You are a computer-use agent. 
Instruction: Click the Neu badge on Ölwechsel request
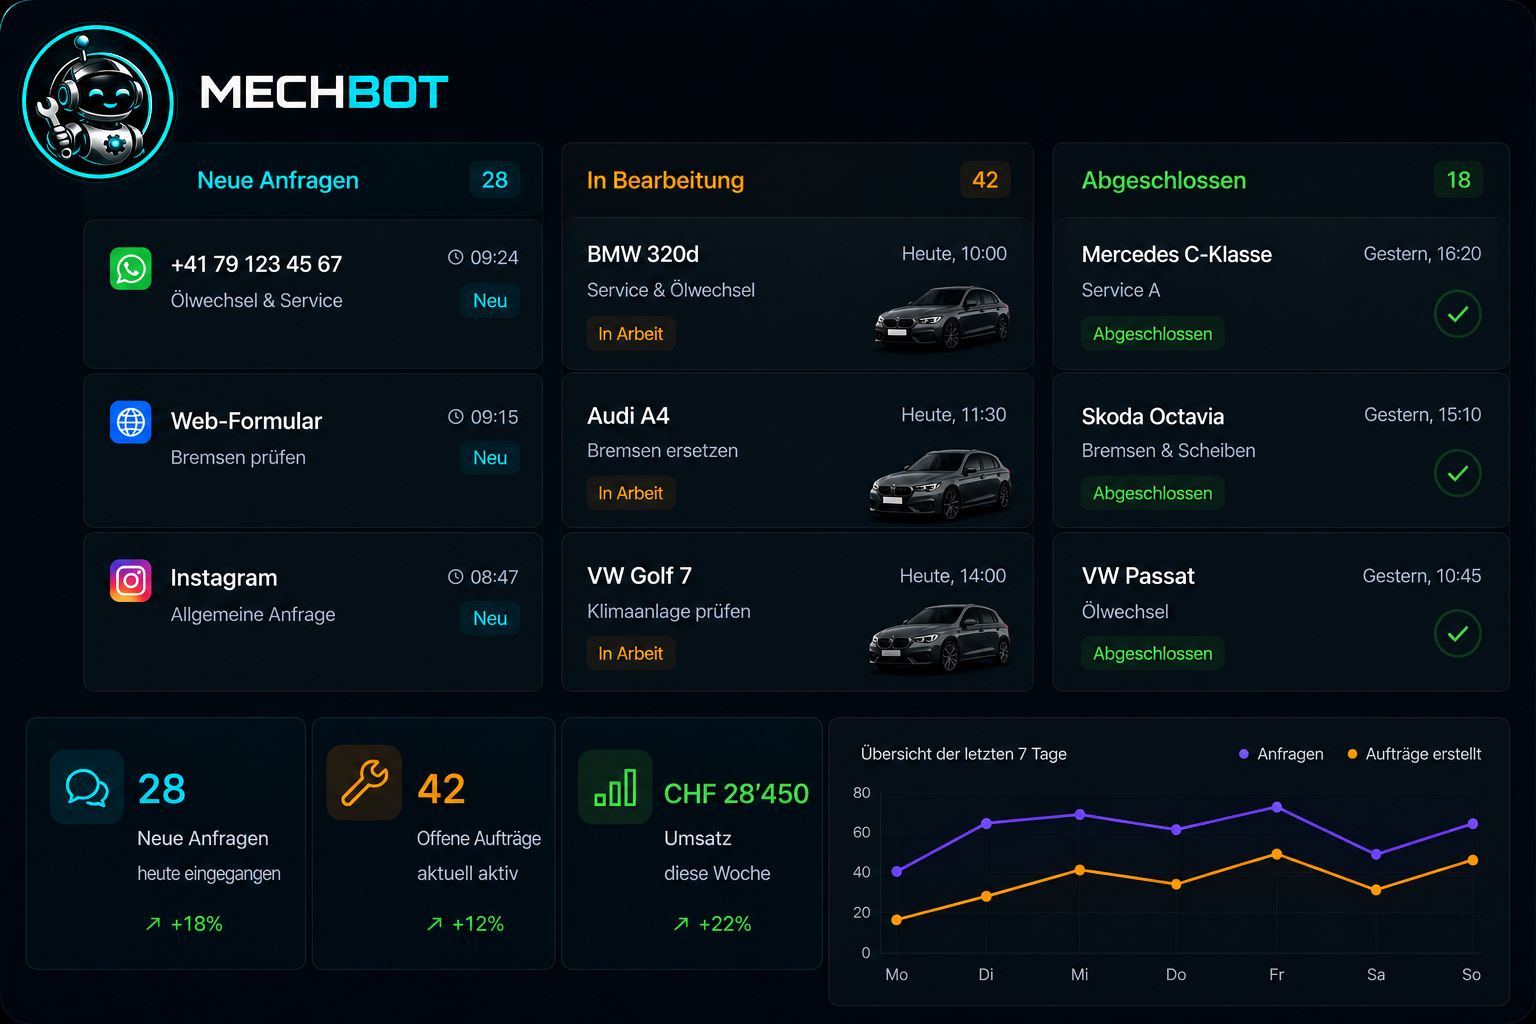point(490,301)
